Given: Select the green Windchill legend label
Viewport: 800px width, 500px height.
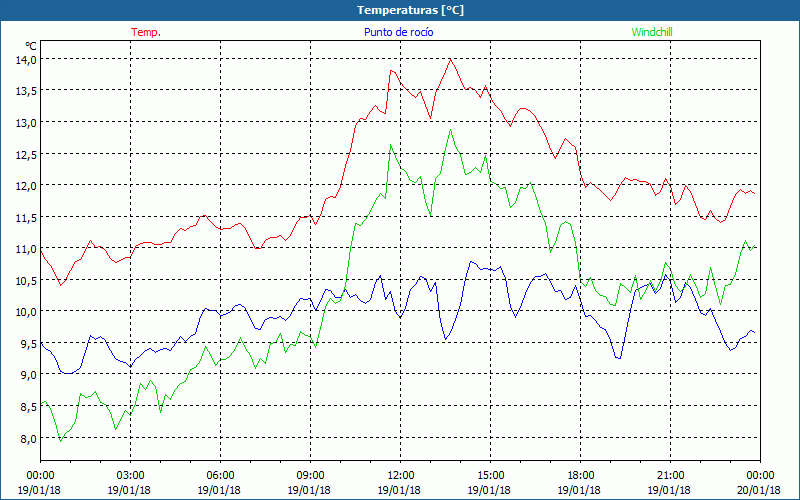Looking at the screenshot, I should tap(652, 32).
